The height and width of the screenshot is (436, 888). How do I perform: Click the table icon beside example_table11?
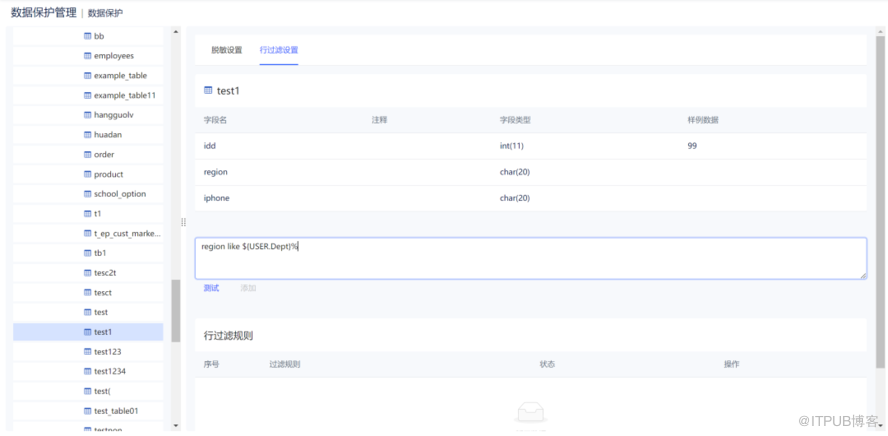pos(87,95)
